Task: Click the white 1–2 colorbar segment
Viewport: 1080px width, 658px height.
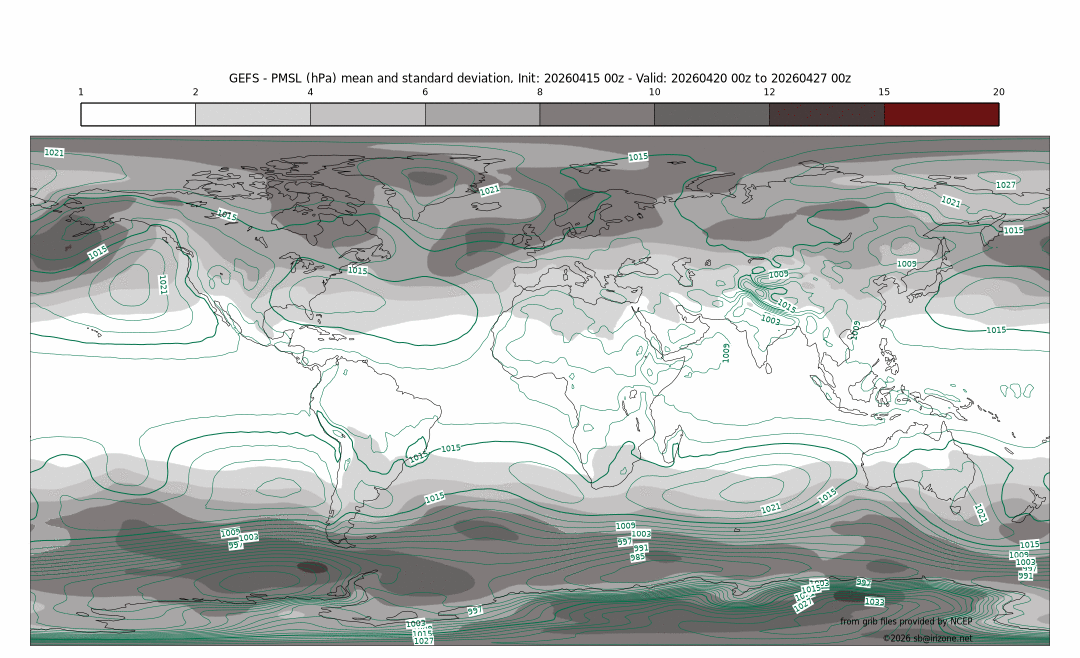Action: coord(138,114)
